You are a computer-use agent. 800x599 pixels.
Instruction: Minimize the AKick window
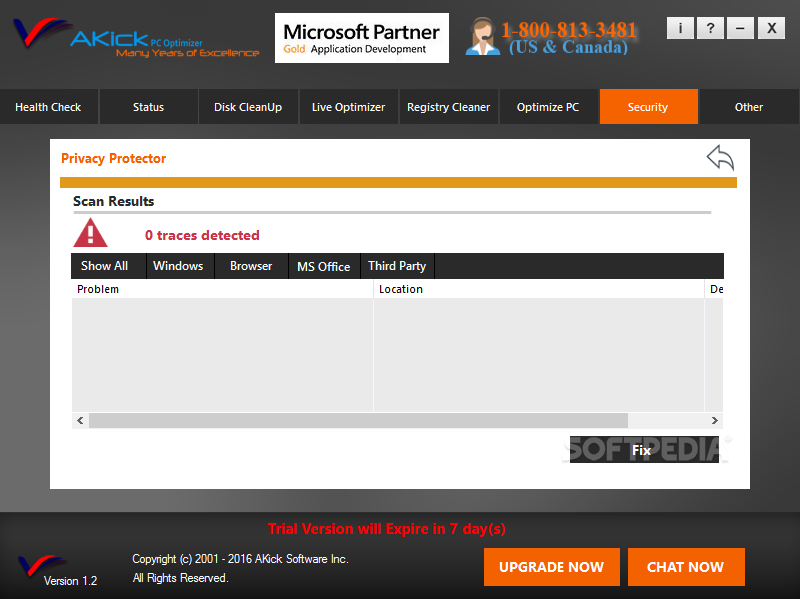tap(740, 28)
